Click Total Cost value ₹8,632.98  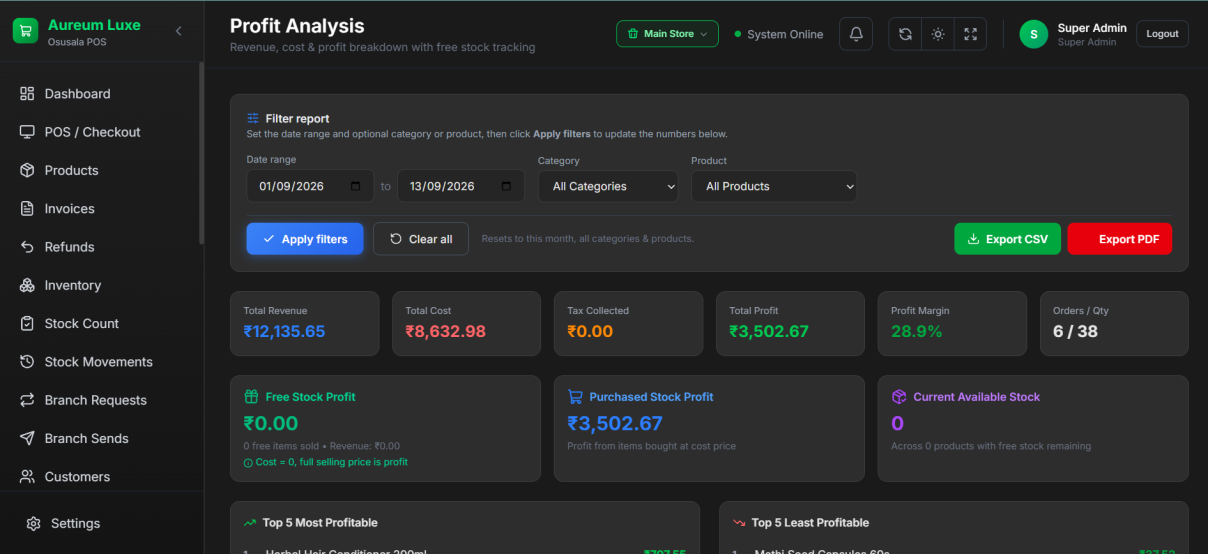click(446, 331)
